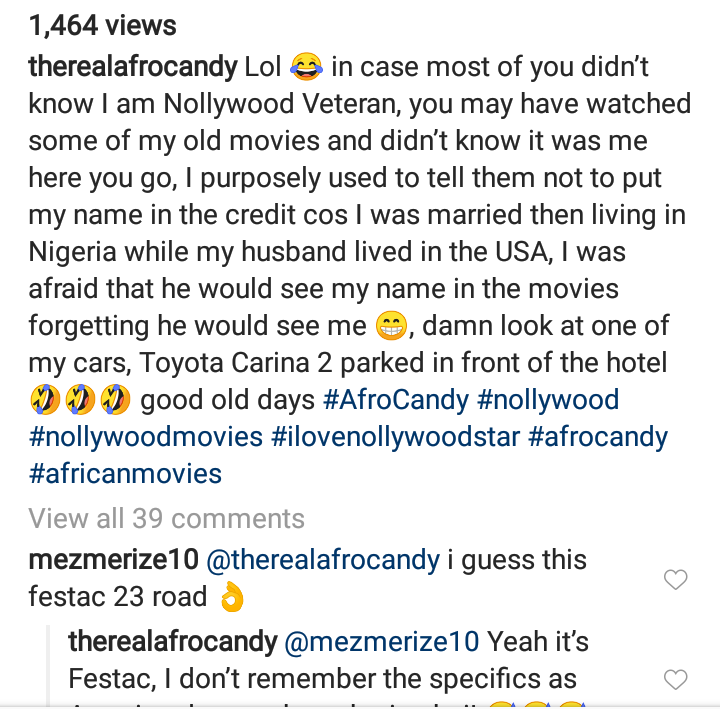Open therealafrocandy profile from caption username

click(133, 67)
